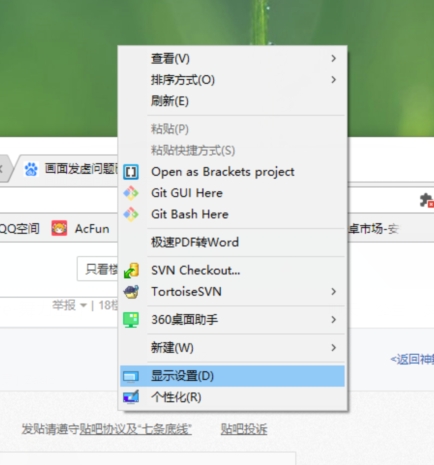Click the Git Bash Here icon
This screenshot has height=465, width=434.
point(131,214)
